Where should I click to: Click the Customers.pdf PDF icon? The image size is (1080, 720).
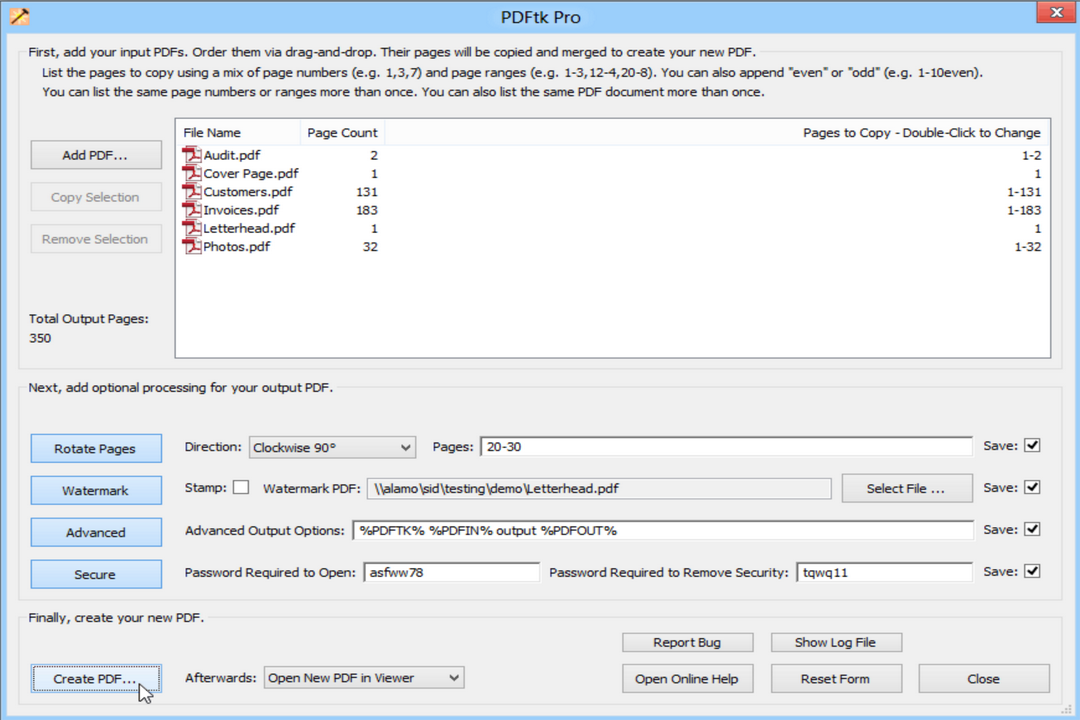click(192, 191)
